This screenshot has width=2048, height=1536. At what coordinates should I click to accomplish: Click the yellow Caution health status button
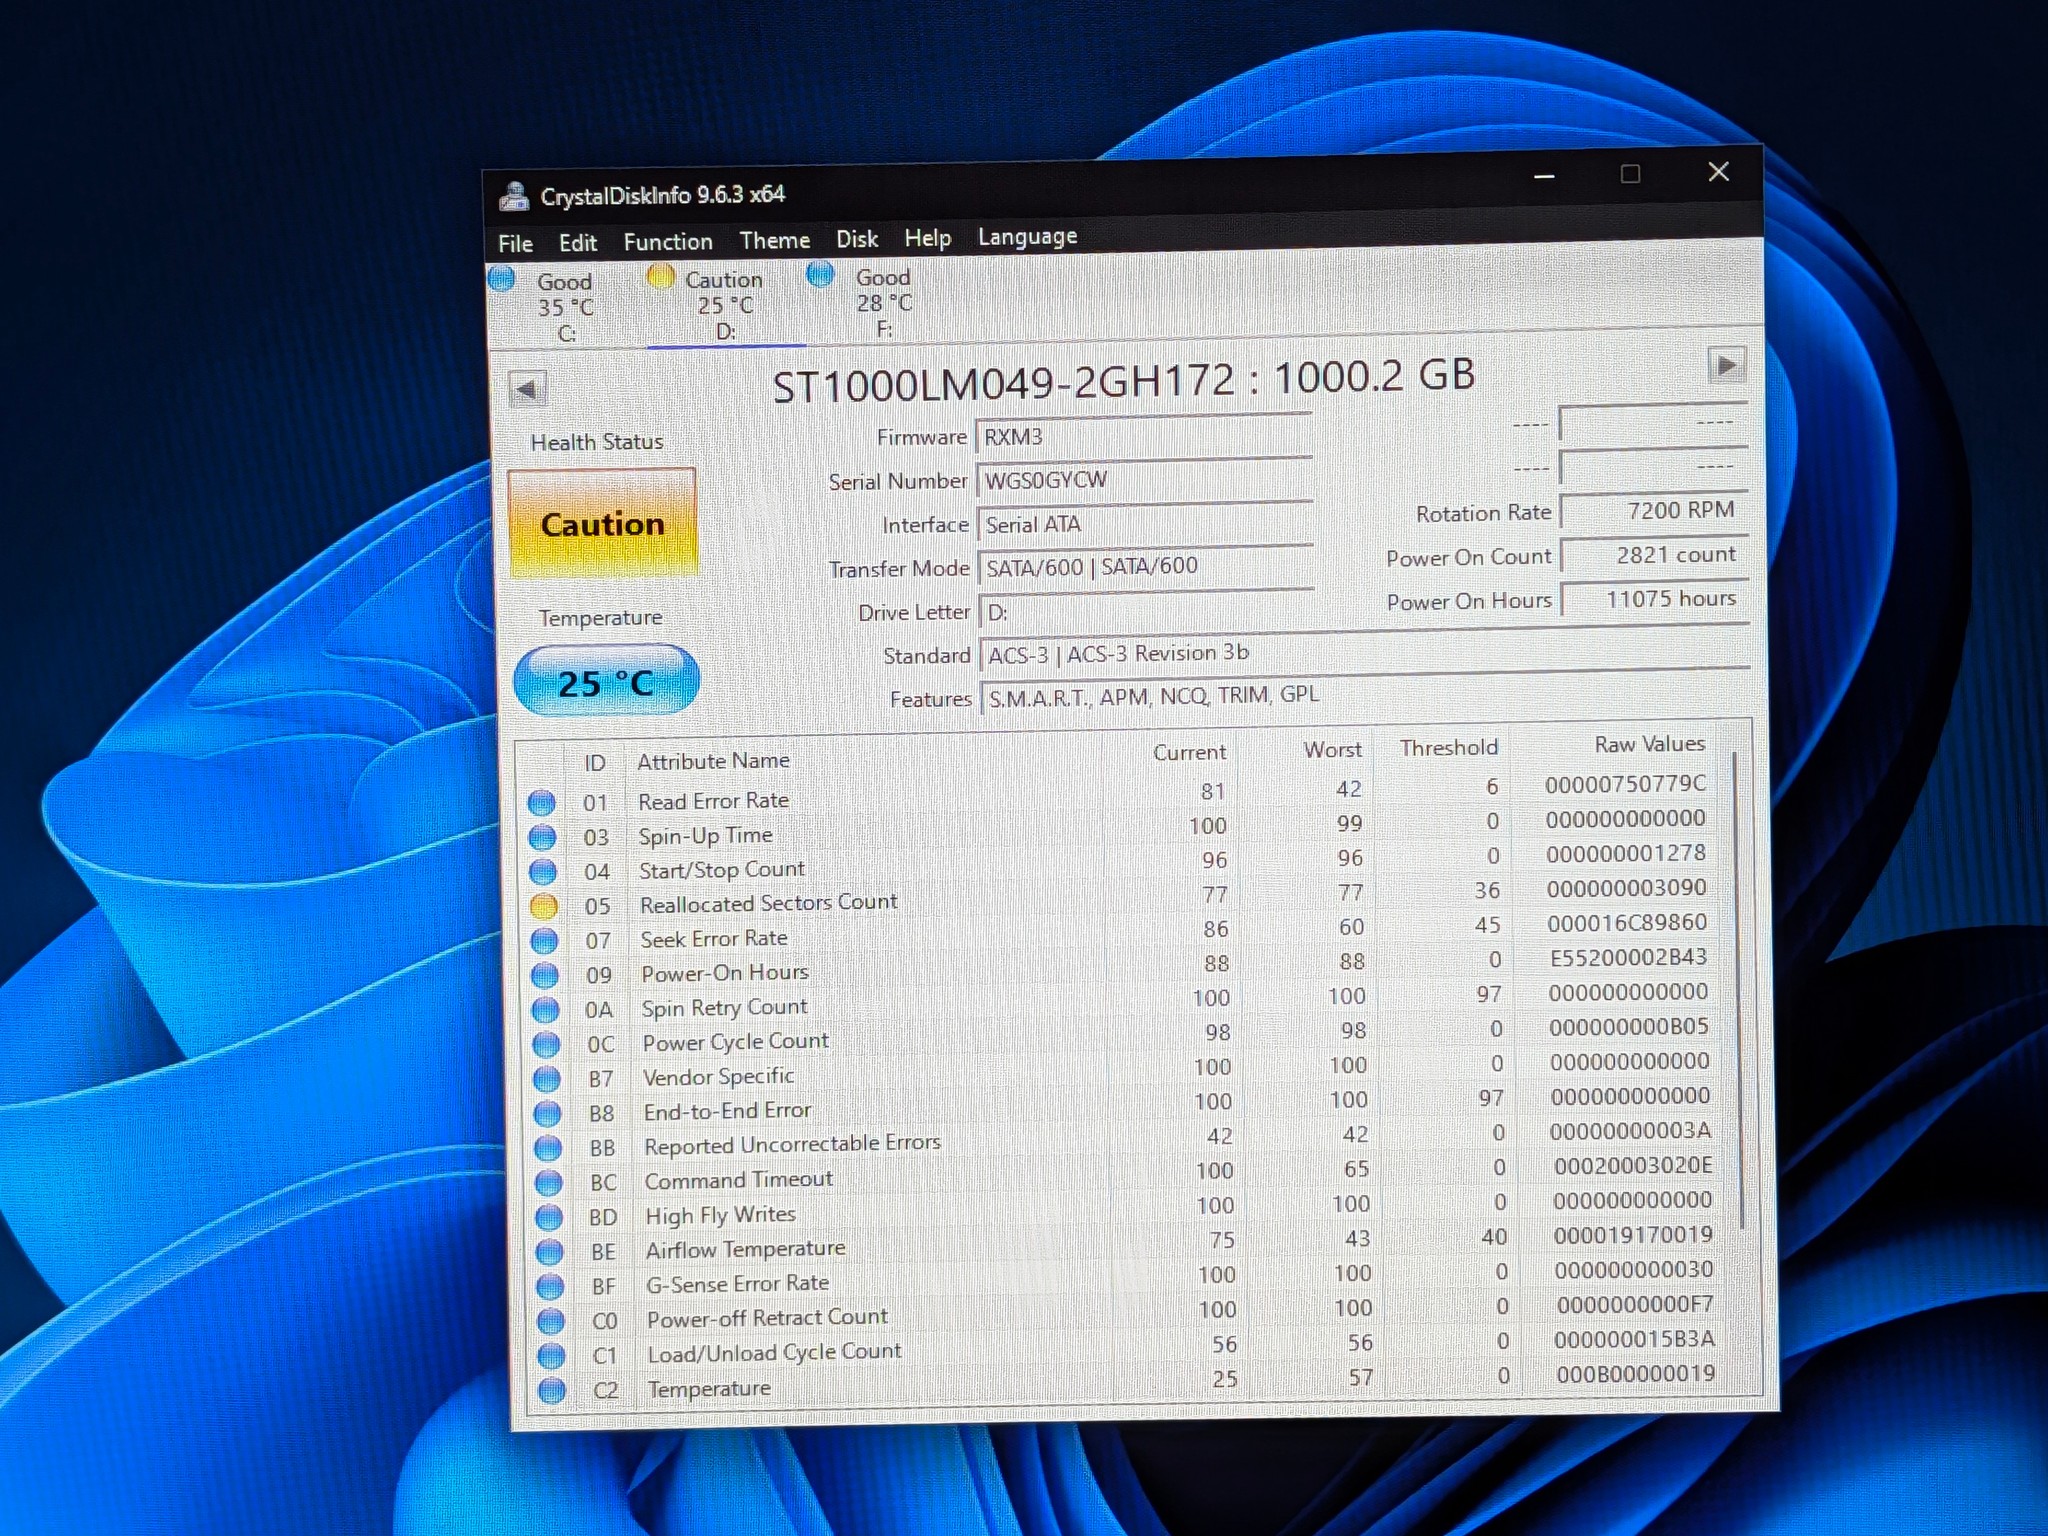pos(603,523)
